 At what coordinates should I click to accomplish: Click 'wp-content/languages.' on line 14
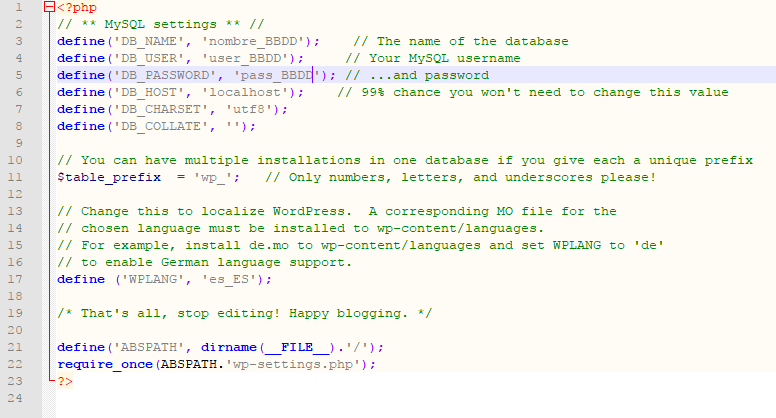point(460,228)
